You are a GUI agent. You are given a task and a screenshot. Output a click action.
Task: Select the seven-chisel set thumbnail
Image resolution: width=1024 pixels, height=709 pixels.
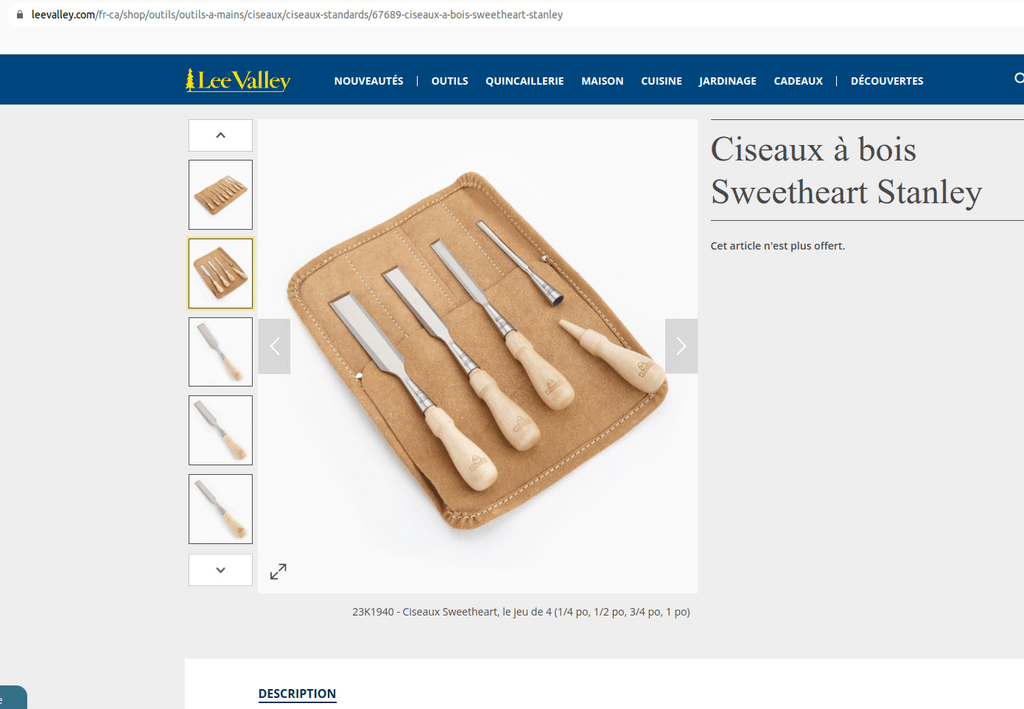(221, 195)
